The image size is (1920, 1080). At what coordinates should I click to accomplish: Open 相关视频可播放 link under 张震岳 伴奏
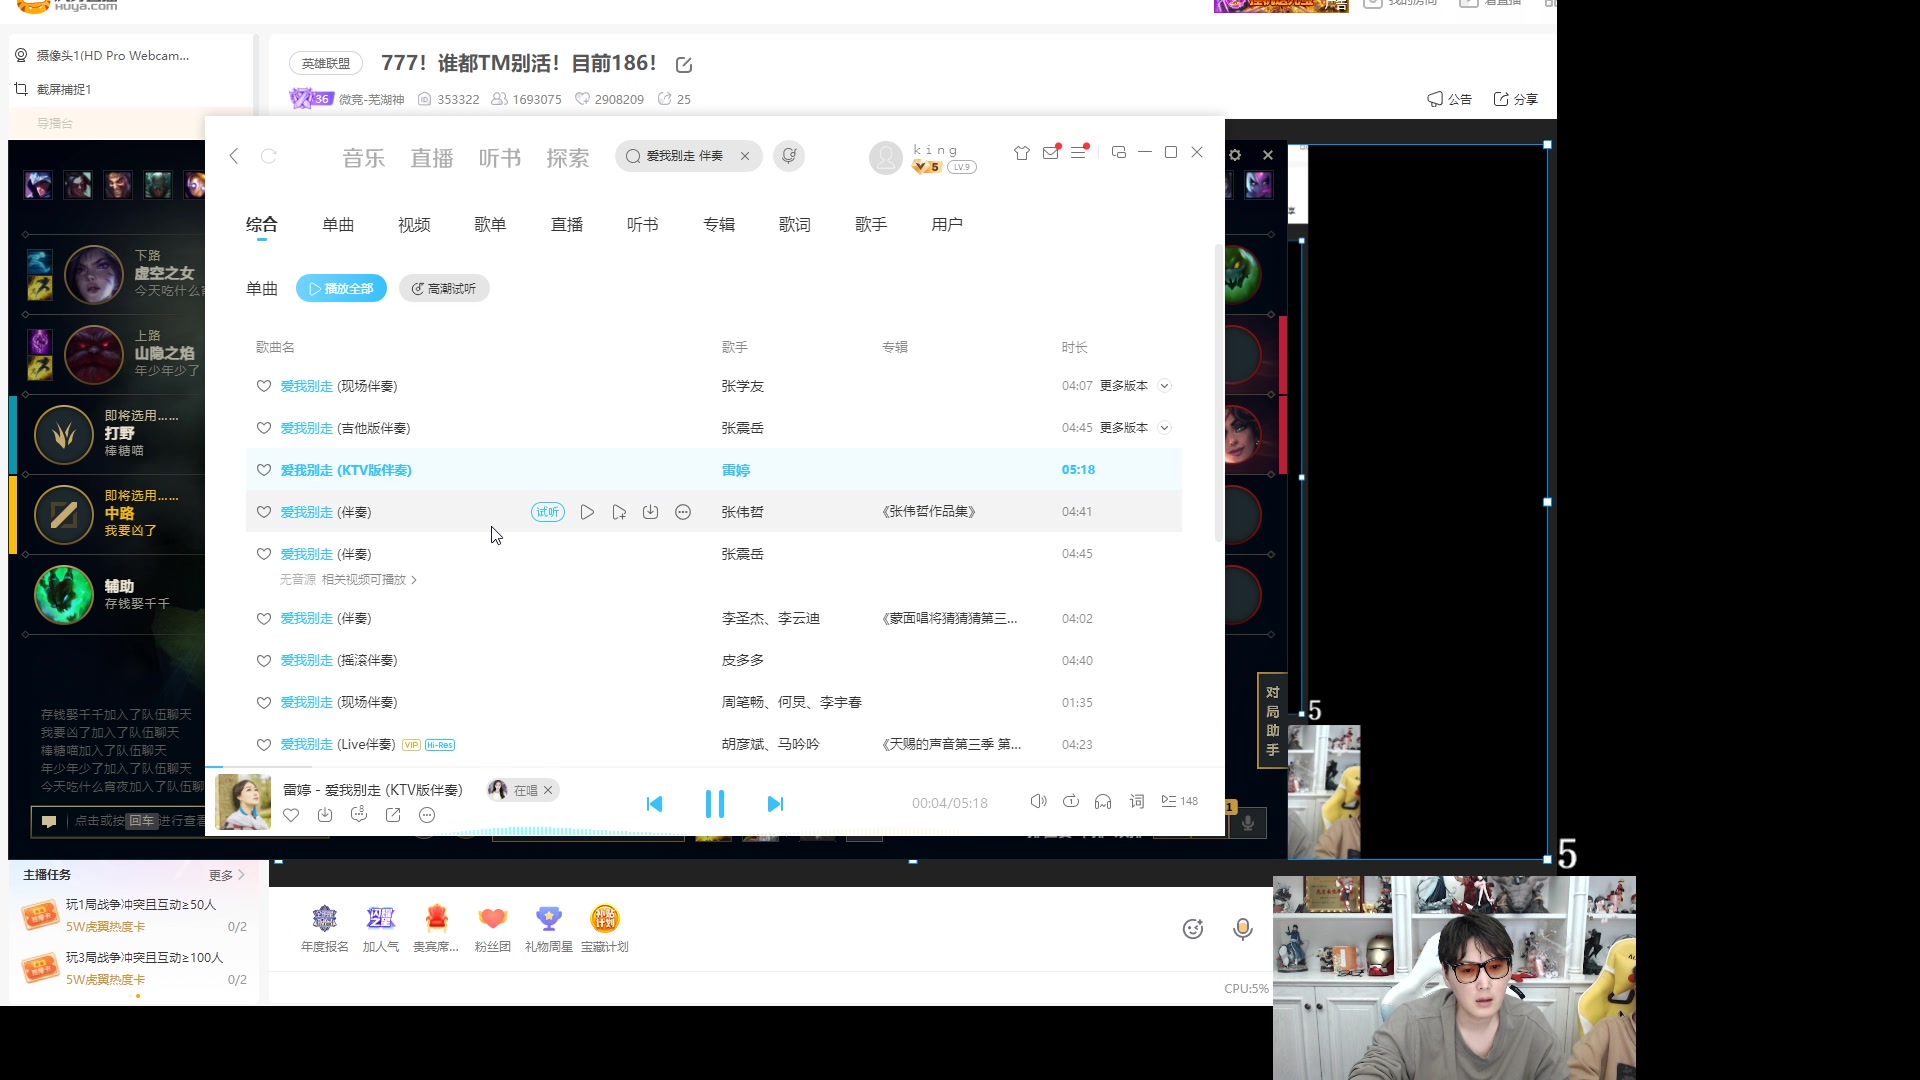(369, 580)
